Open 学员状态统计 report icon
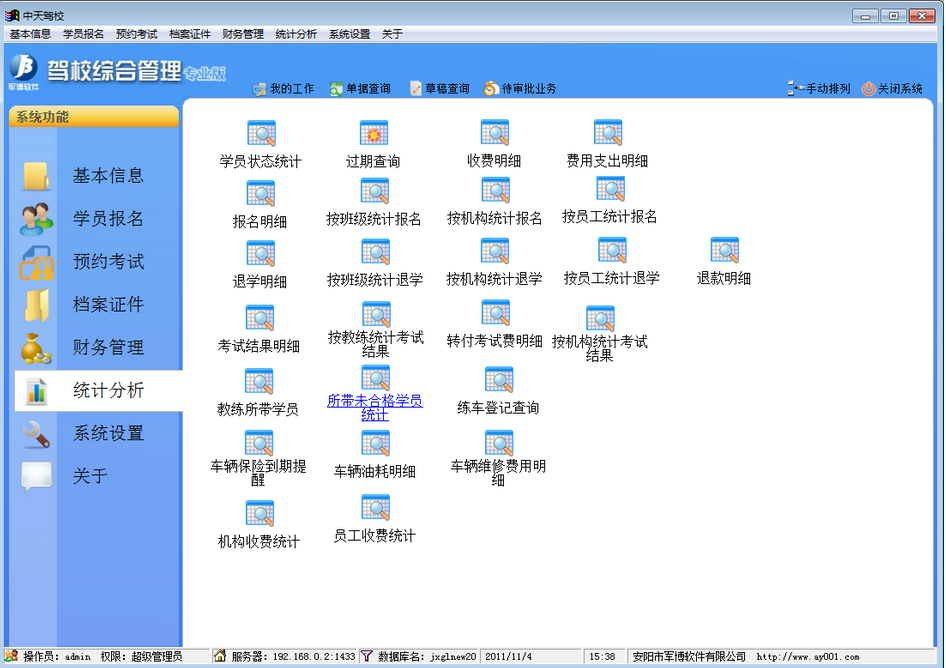946x668 pixels. click(261, 133)
